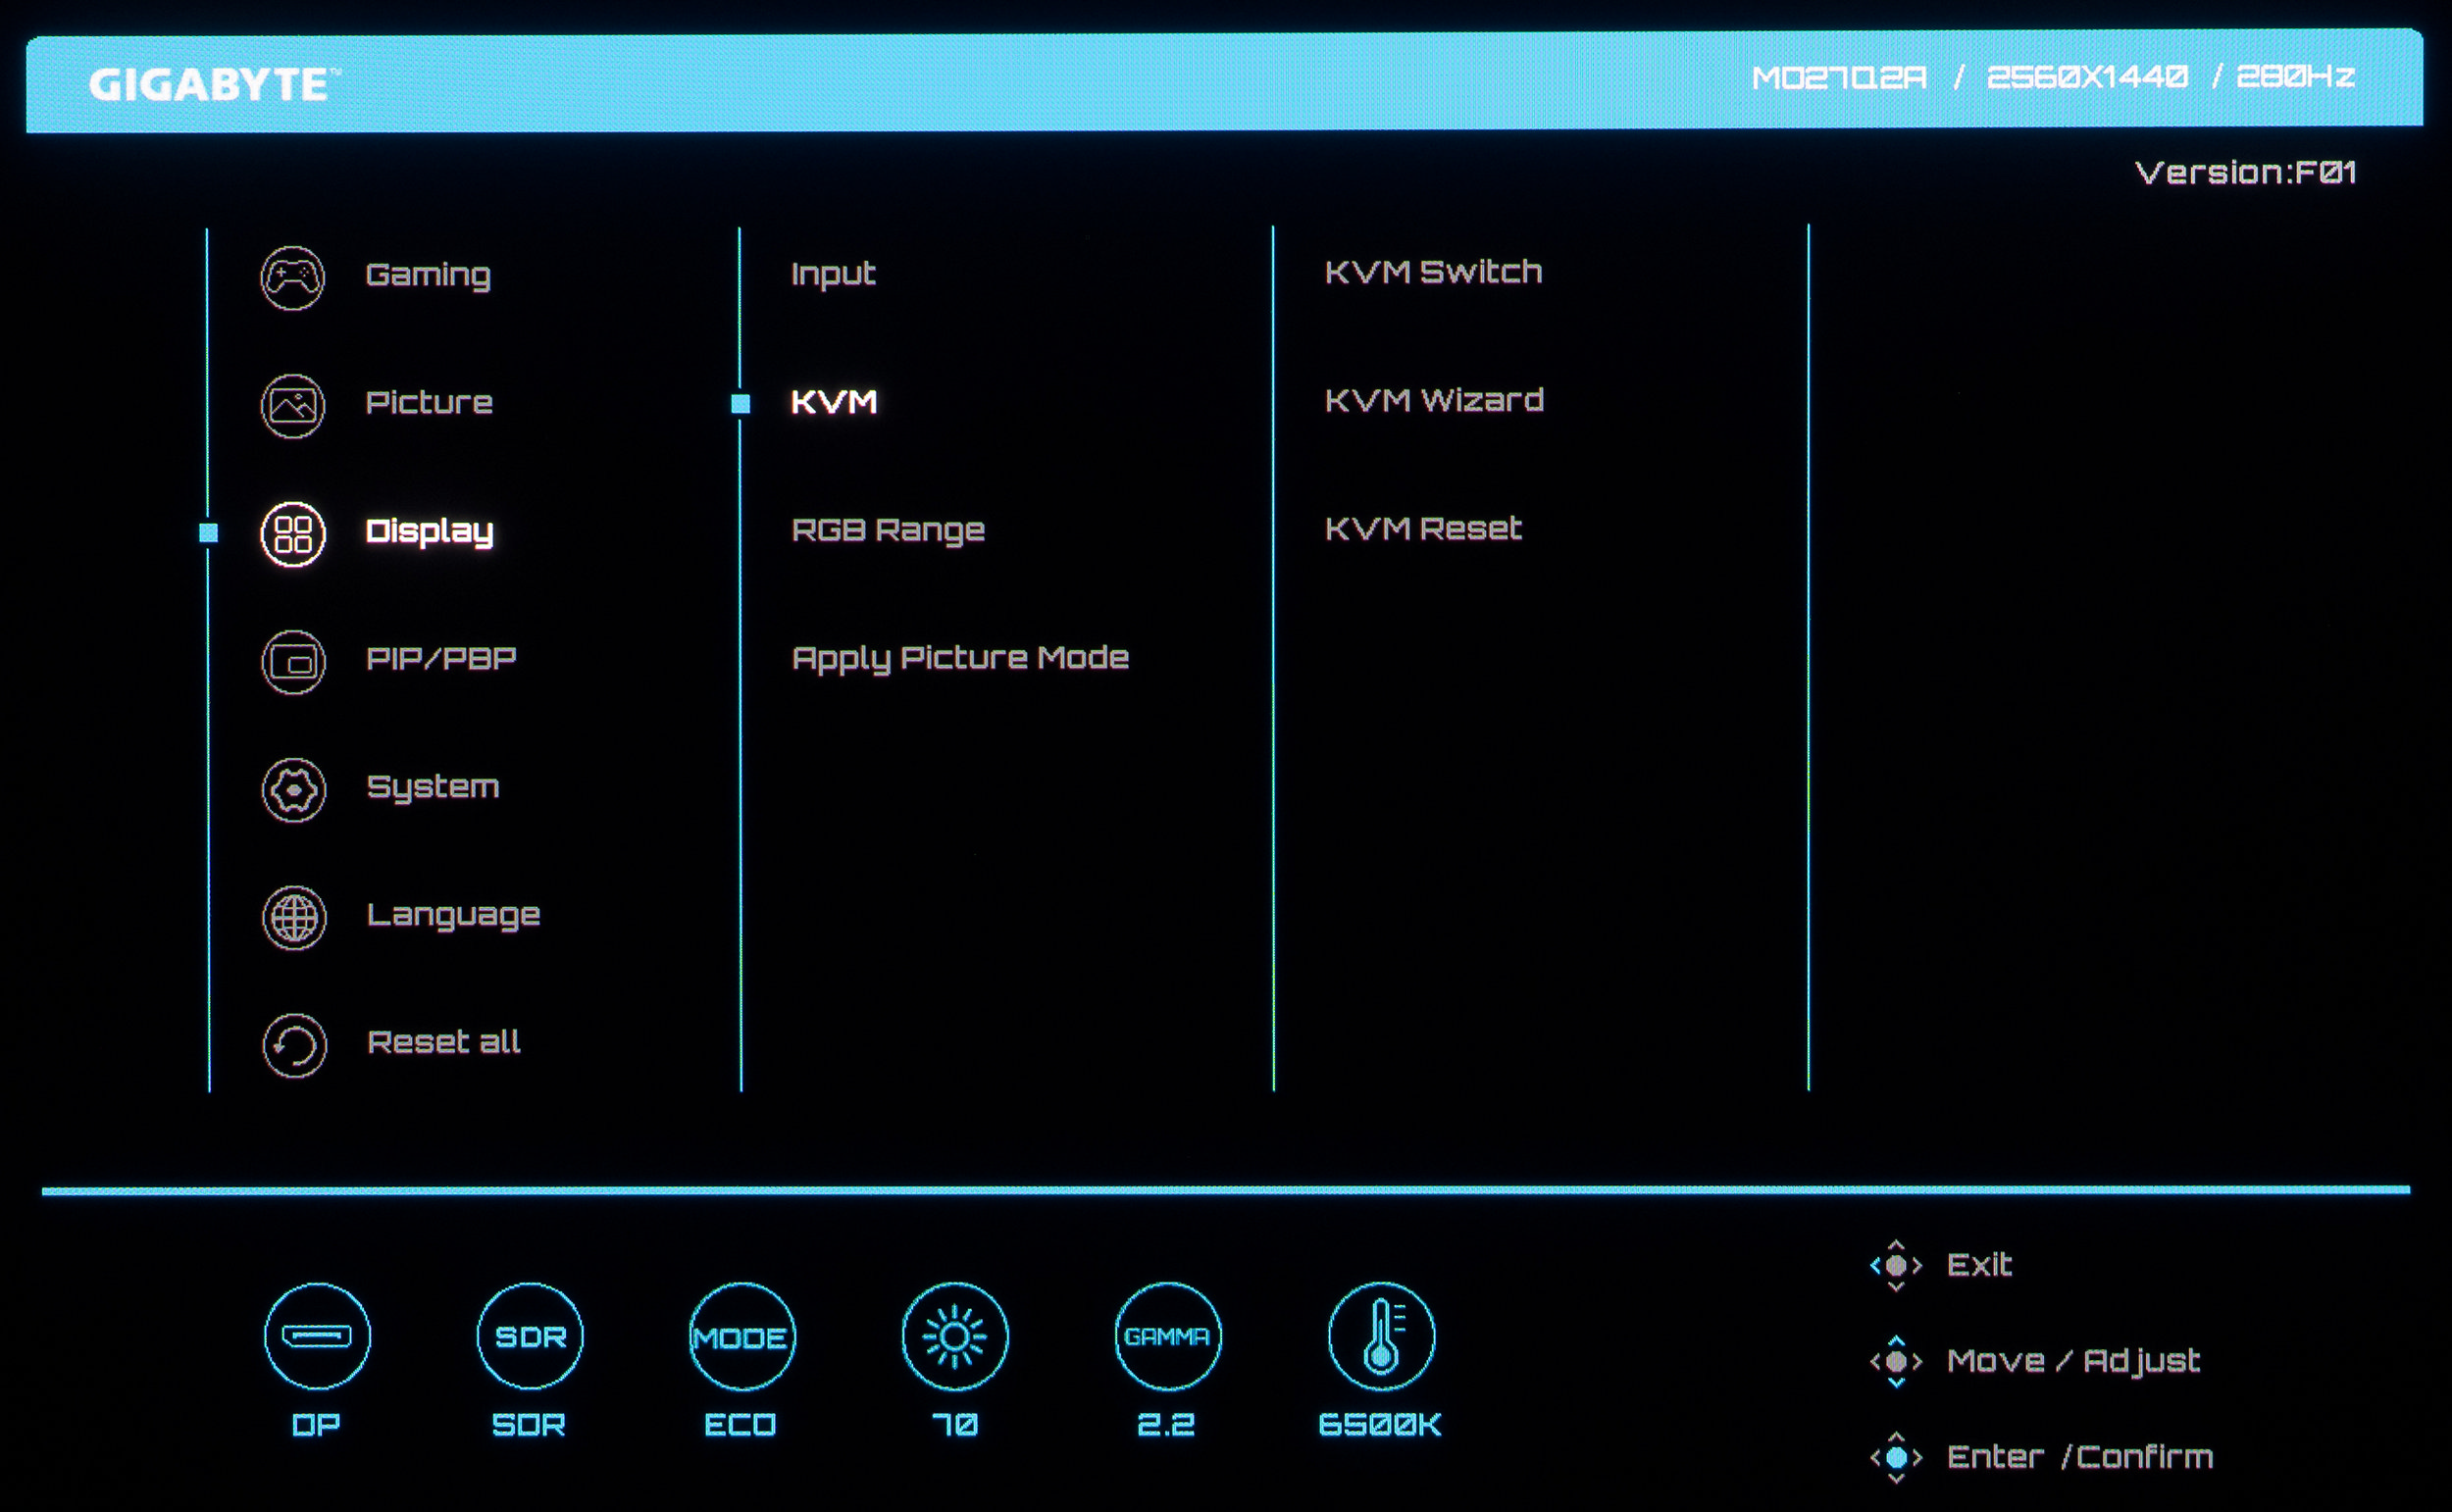
Task: Click the Display grid icon
Action: coord(293,534)
